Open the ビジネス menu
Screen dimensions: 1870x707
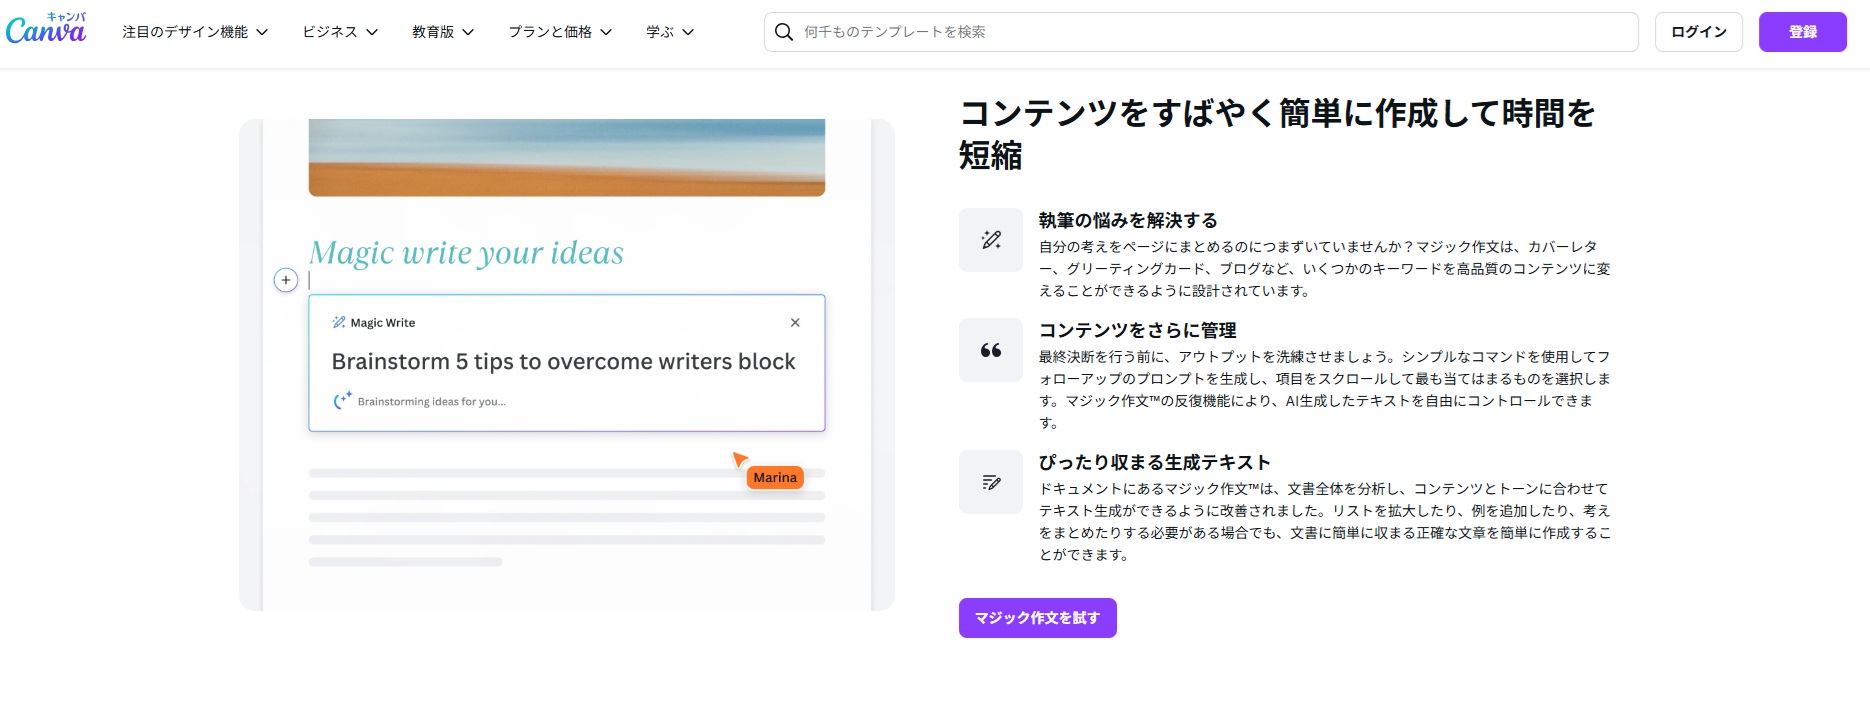tap(340, 32)
